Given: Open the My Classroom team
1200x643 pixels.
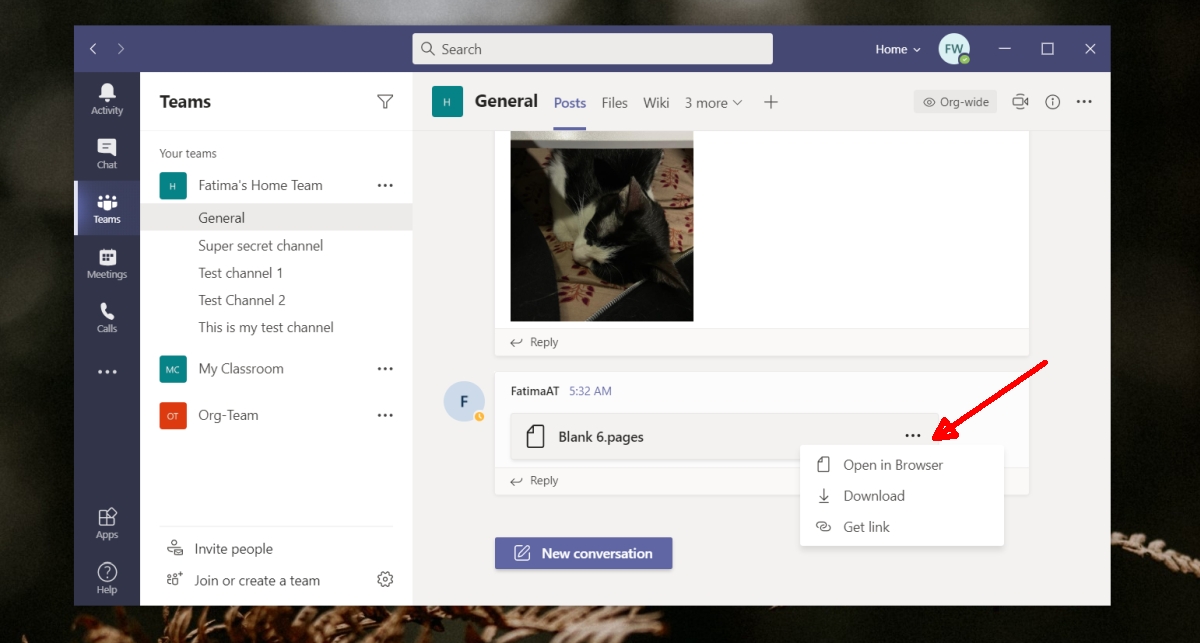Looking at the screenshot, I should pyautogui.click(x=241, y=369).
